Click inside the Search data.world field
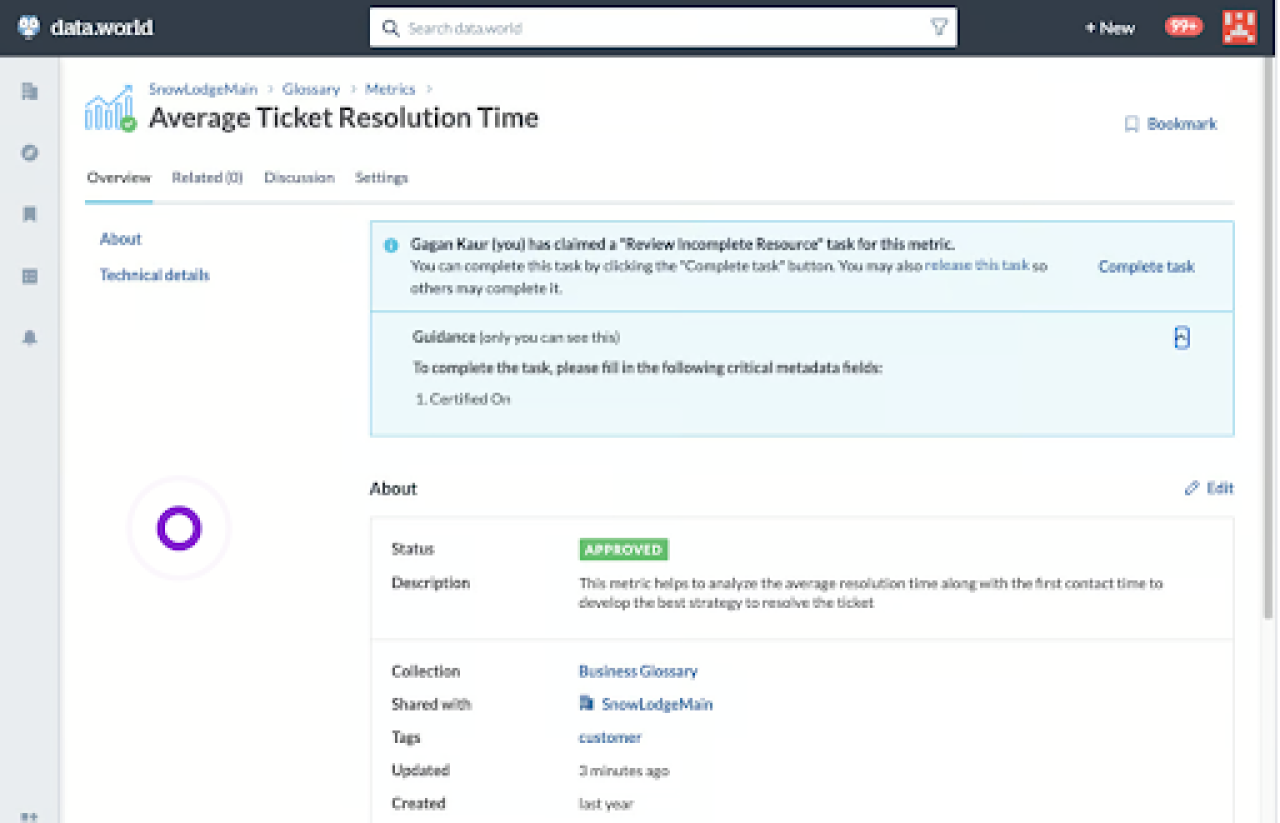Viewport: 1280px width, 823px height. (663, 28)
